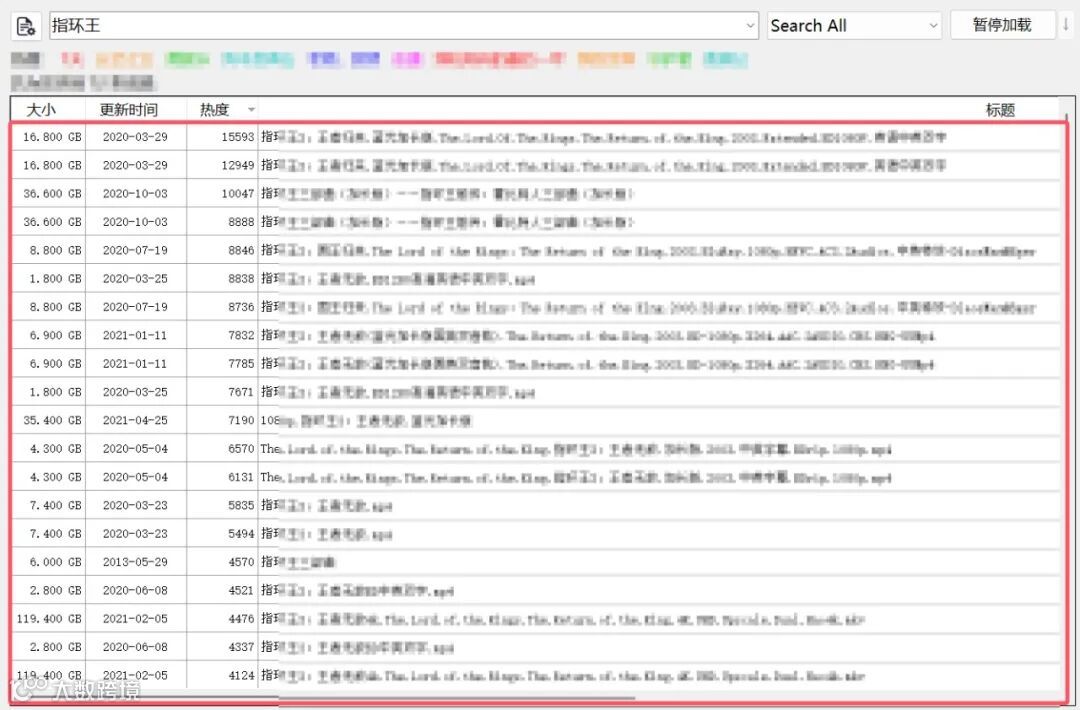Click the document settings icon beside search box
This screenshot has height=710, width=1080.
[x=26, y=26]
